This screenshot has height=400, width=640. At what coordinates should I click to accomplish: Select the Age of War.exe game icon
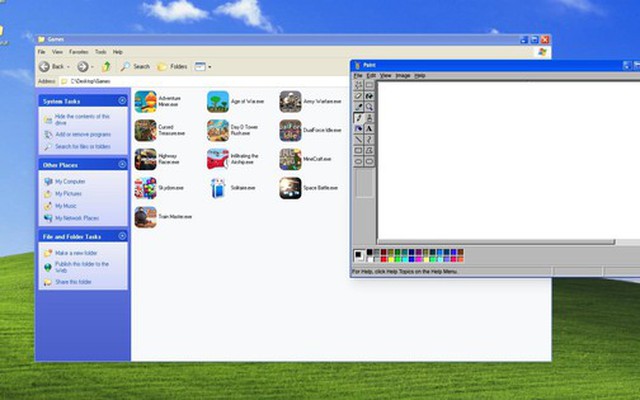pos(218,101)
